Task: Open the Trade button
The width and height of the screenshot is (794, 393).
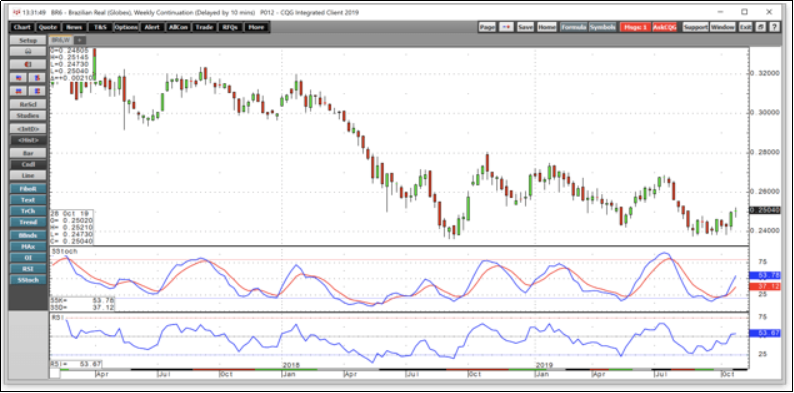Action: (205, 27)
